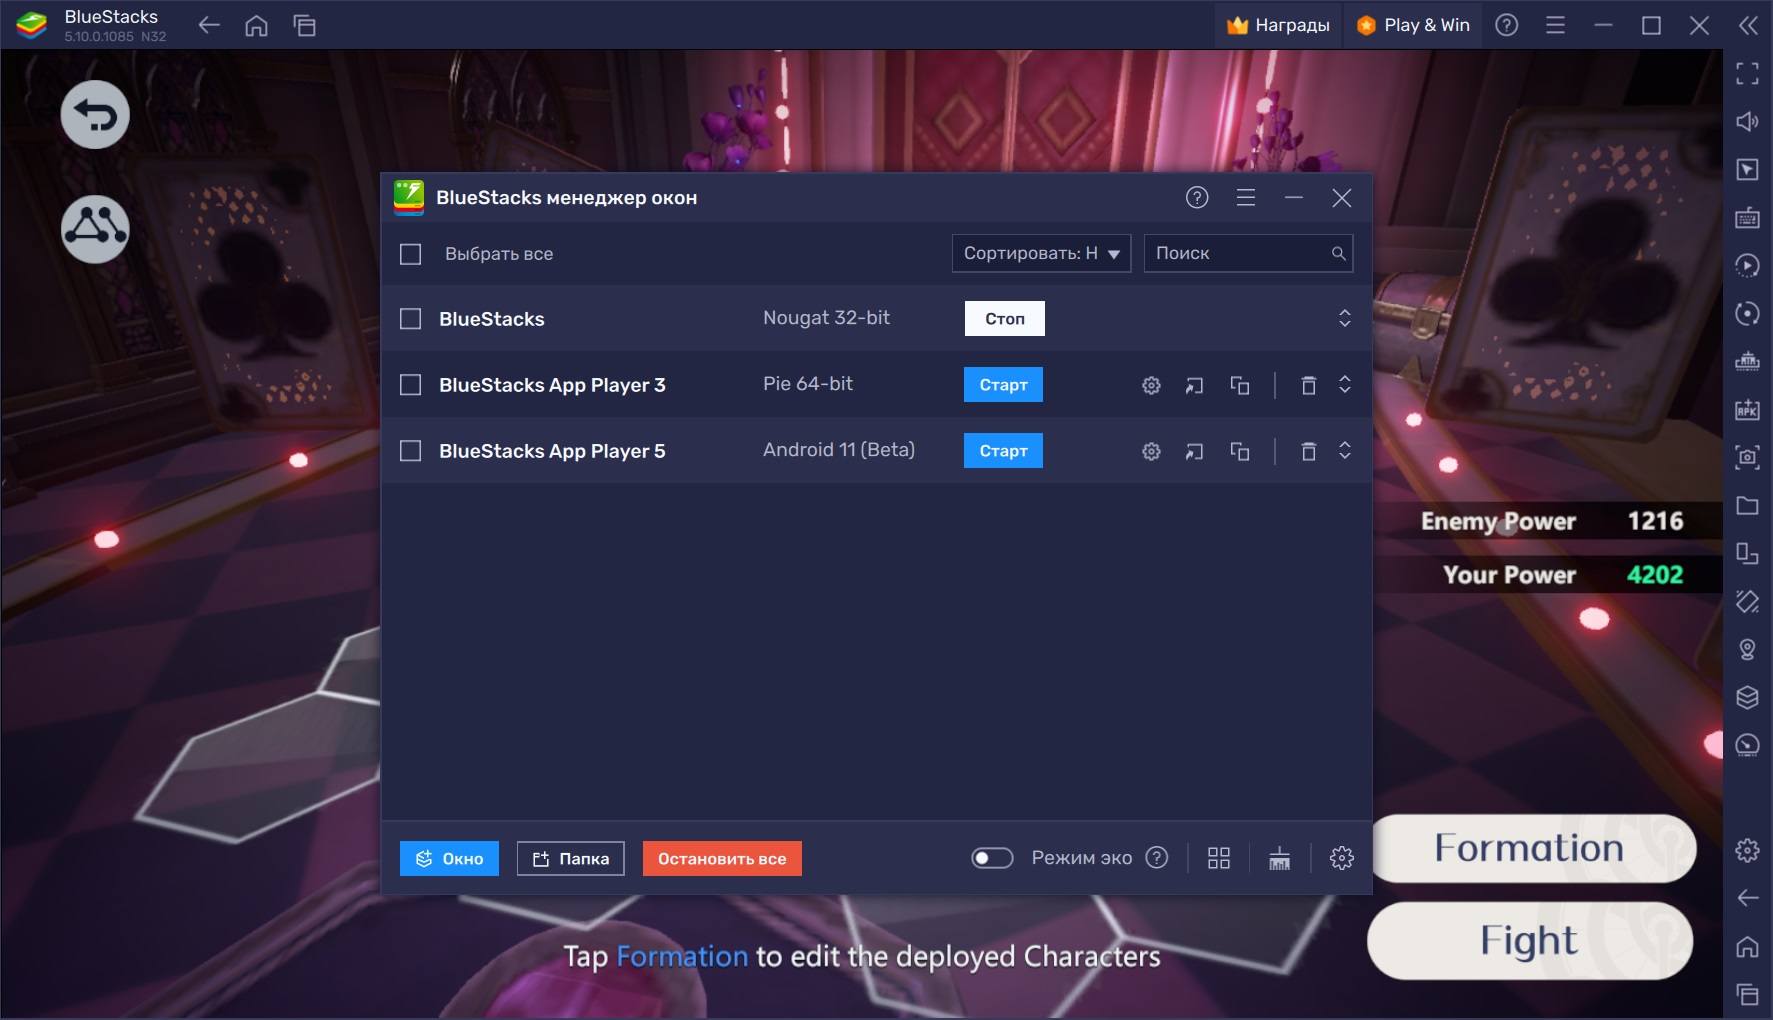The image size is (1773, 1020).
Task: Open settings for BlueStacks App Player 3
Action: point(1151,385)
